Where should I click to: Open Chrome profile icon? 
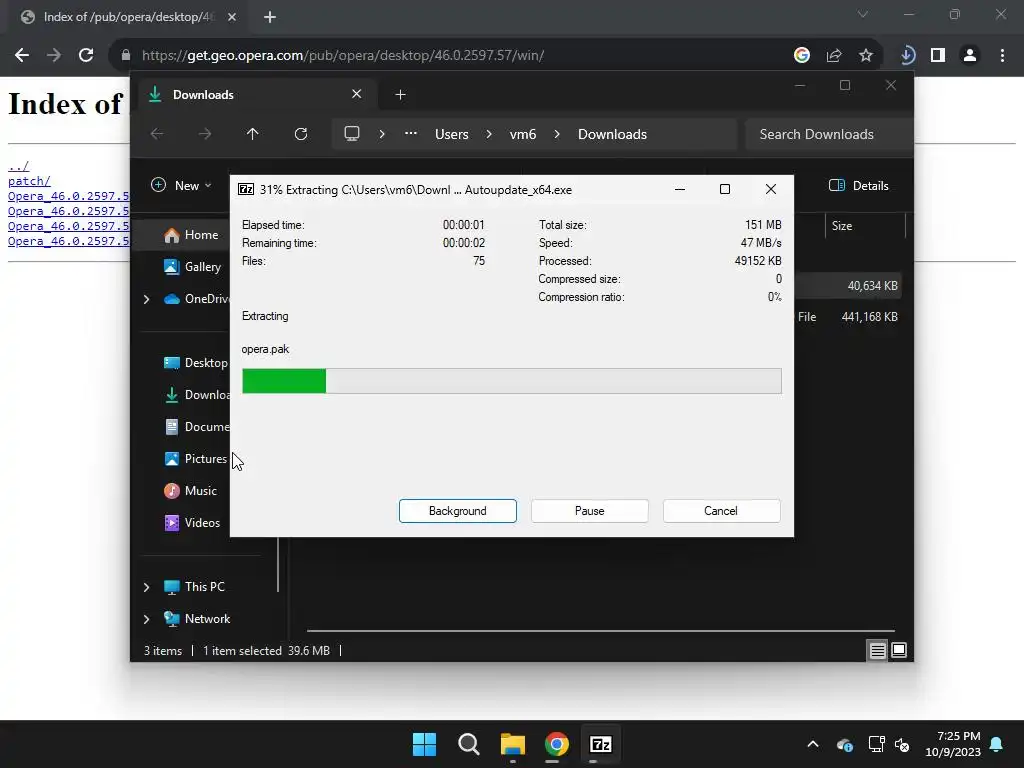pos(970,56)
